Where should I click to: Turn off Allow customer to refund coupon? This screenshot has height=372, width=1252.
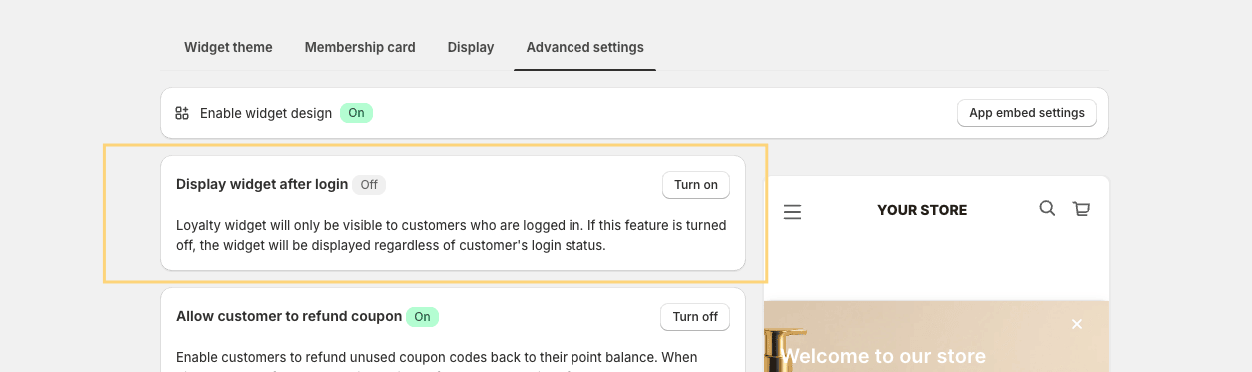(x=695, y=317)
